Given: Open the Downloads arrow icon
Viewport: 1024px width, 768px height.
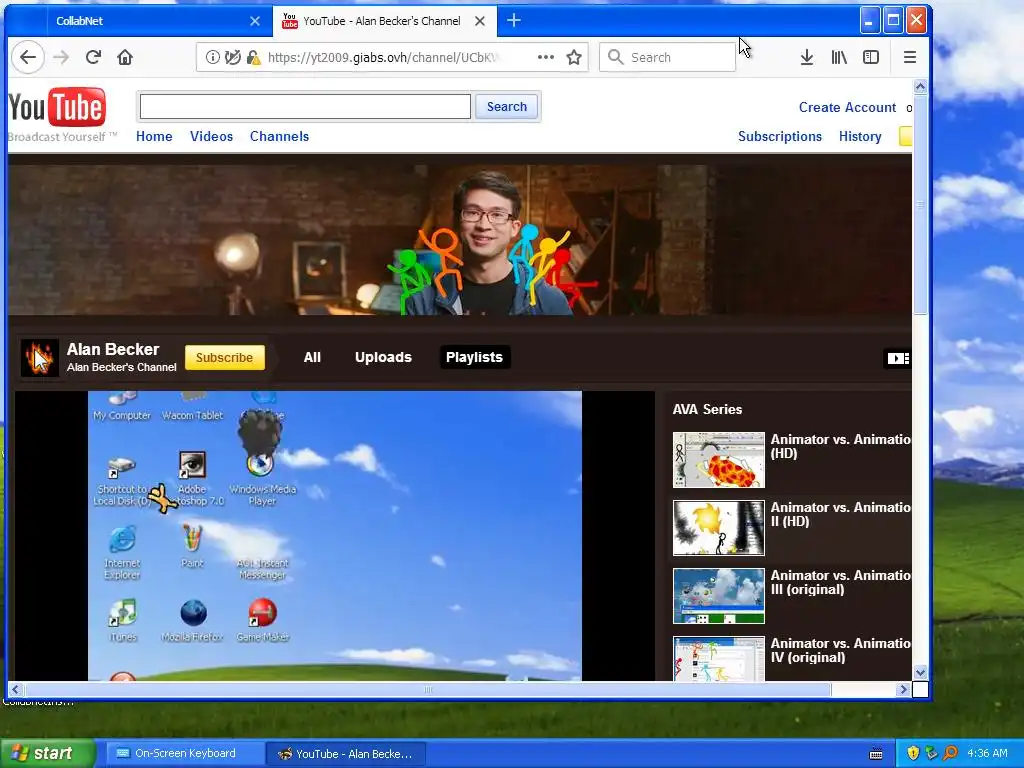Looking at the screenshot, I should point(807,57).
